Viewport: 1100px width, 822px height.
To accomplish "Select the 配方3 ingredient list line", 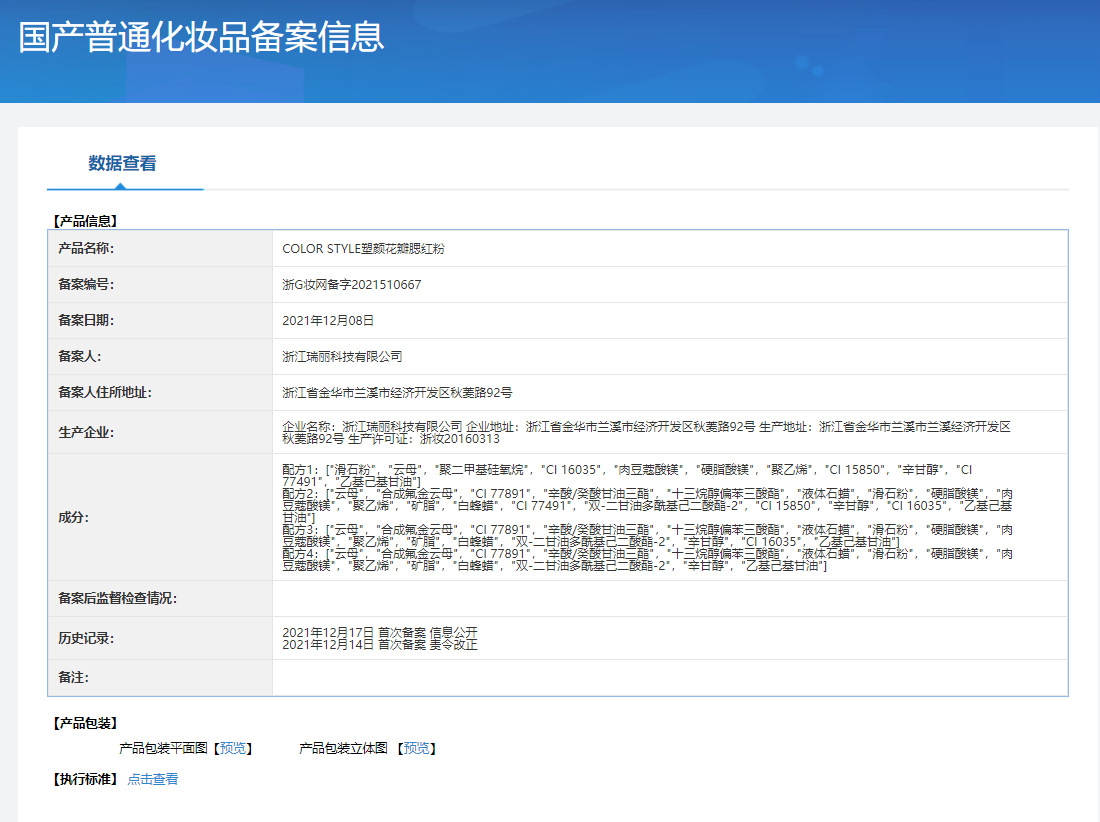I will 648,536.
